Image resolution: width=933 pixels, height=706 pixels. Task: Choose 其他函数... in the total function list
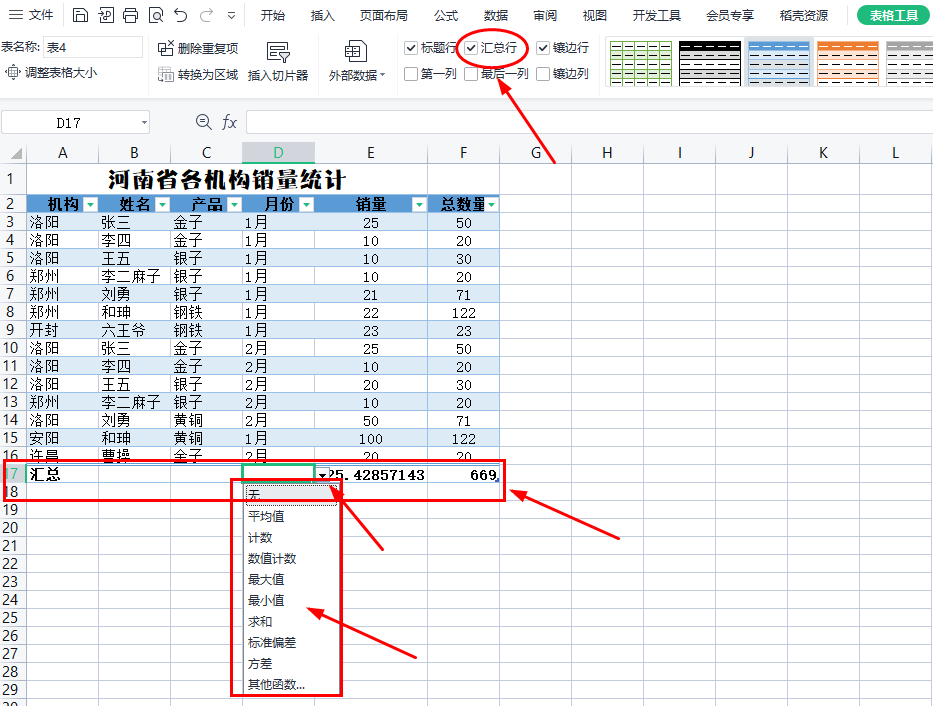(292, 685)
